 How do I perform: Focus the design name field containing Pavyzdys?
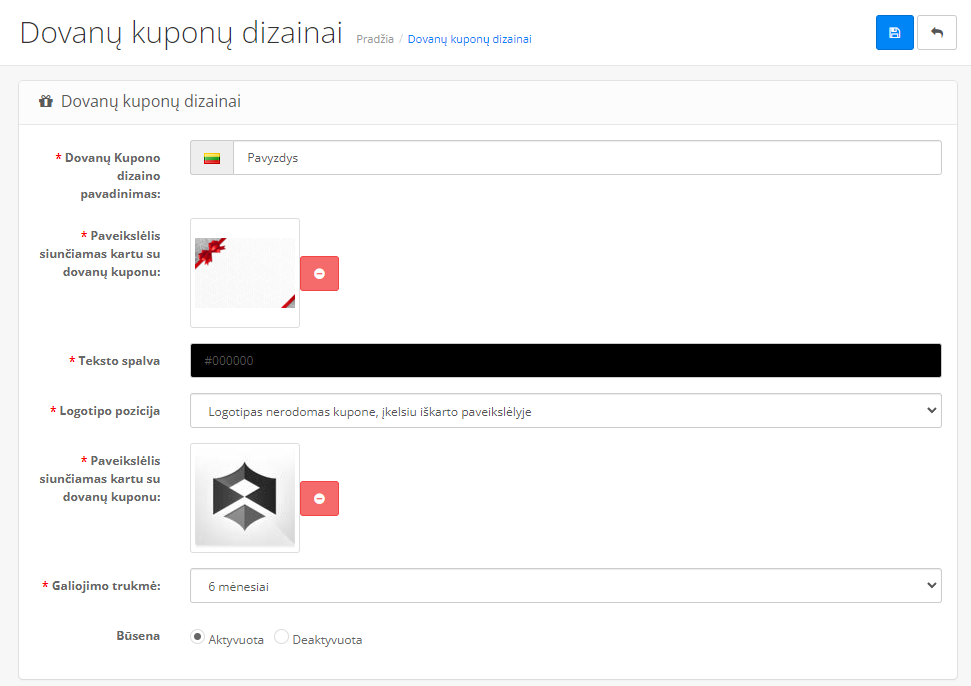point(587,158)
